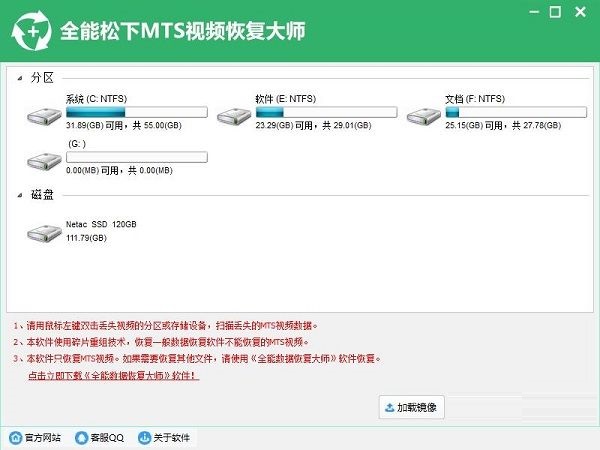Click the app recycle-arrows logo icon
Viewport: 600px width, 450px height.
pos(31,31)
